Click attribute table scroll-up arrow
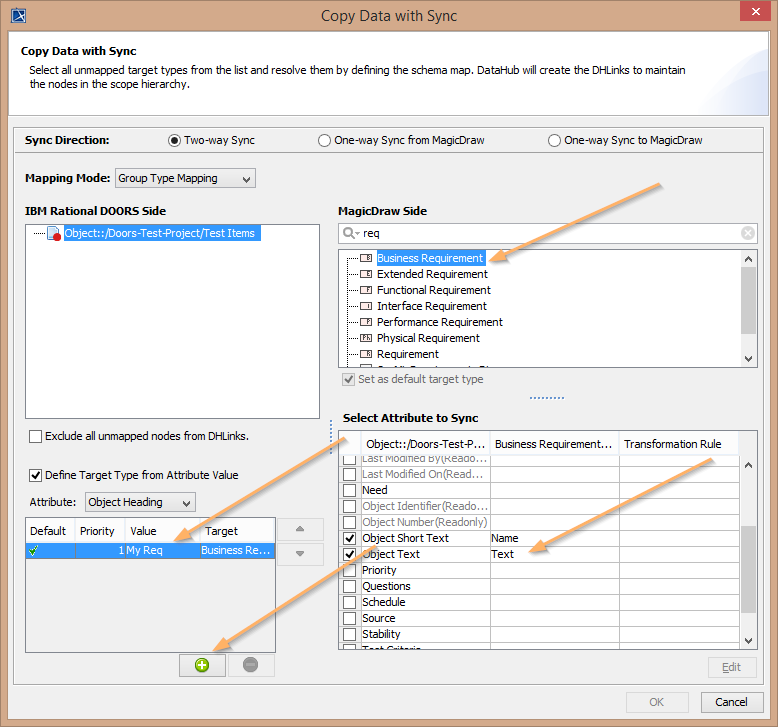Image resolution: width=778 pixels, height=727 pixels. pos(749,465)
